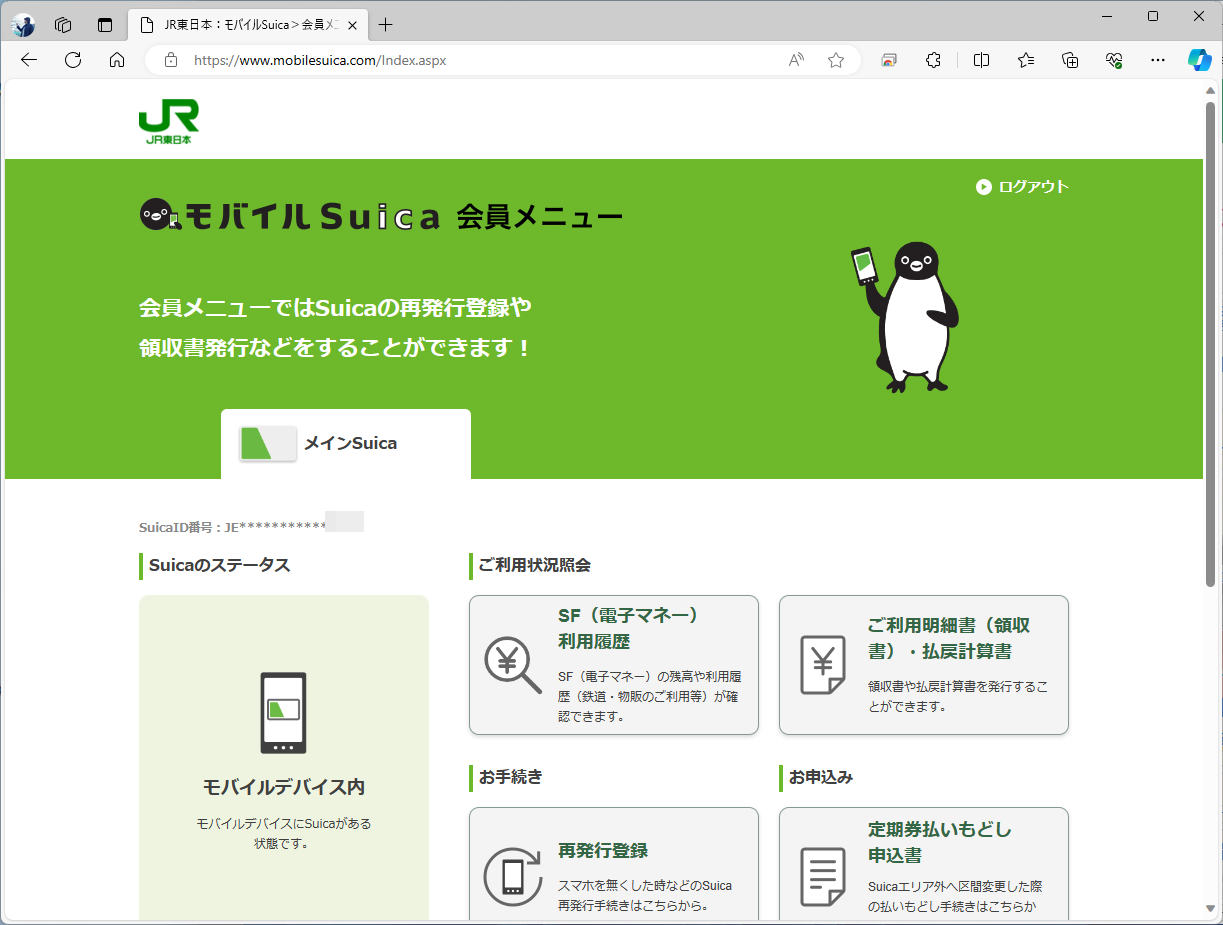The width and height of the screenshot is (1223, 925).
Task: Open Collections
Action: pos(1070,60)
